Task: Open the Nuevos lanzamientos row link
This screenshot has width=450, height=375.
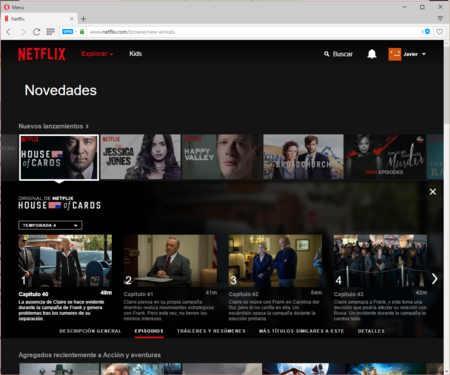Action: click(54, 126)
